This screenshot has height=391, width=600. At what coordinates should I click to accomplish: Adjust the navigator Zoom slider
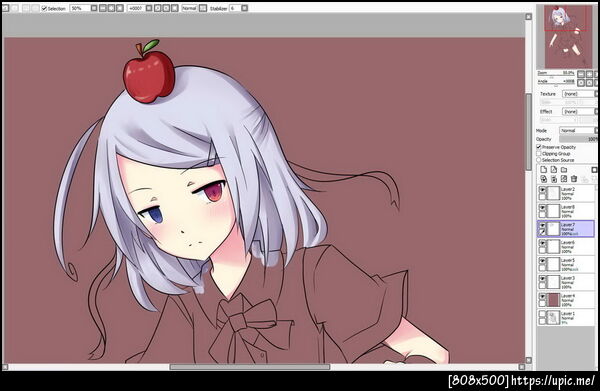(556, 75)
